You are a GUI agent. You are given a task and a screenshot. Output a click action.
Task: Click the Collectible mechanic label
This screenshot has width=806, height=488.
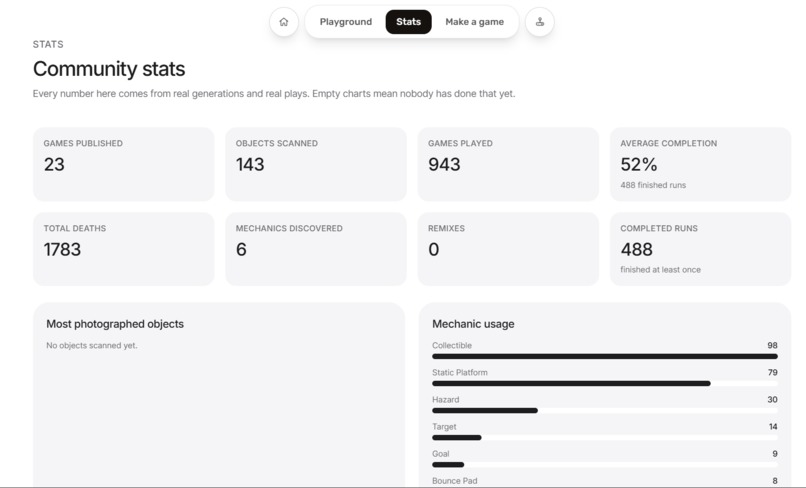pos(452,346)
